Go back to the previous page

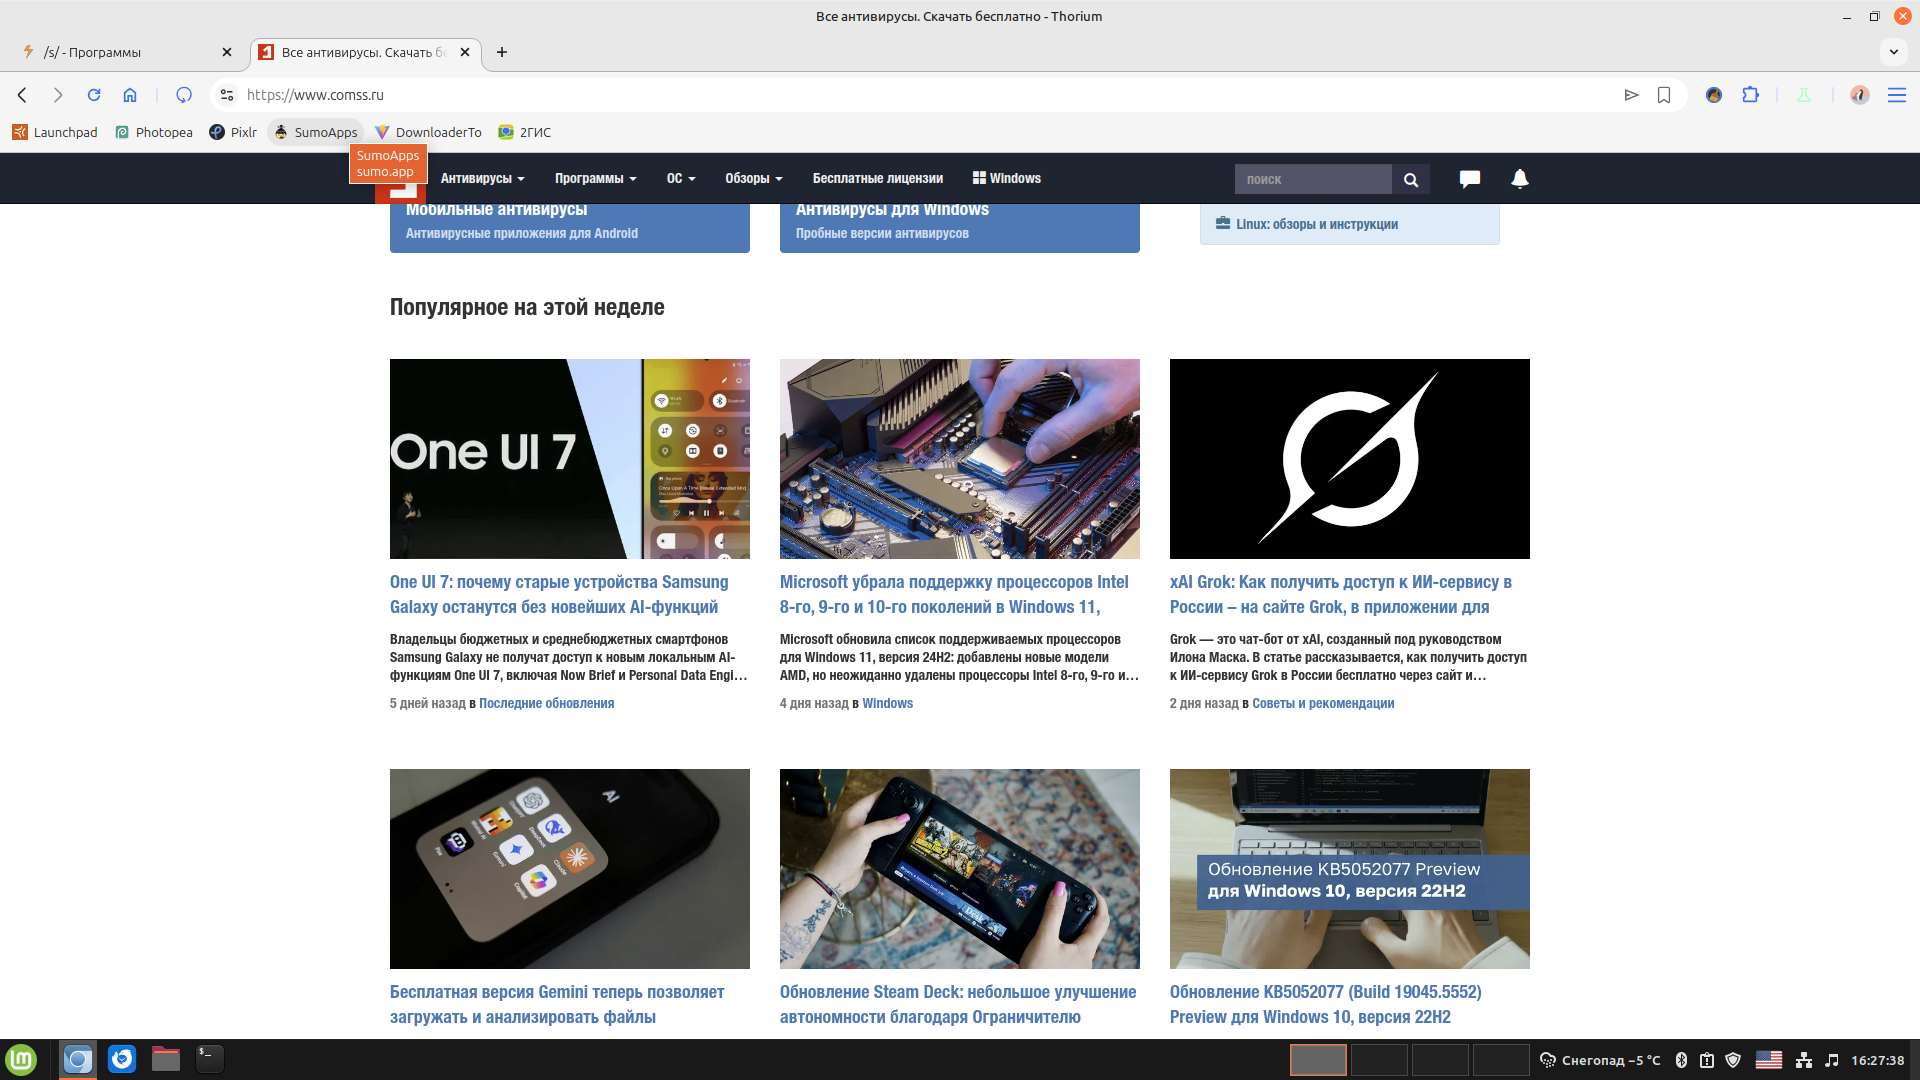22,95
